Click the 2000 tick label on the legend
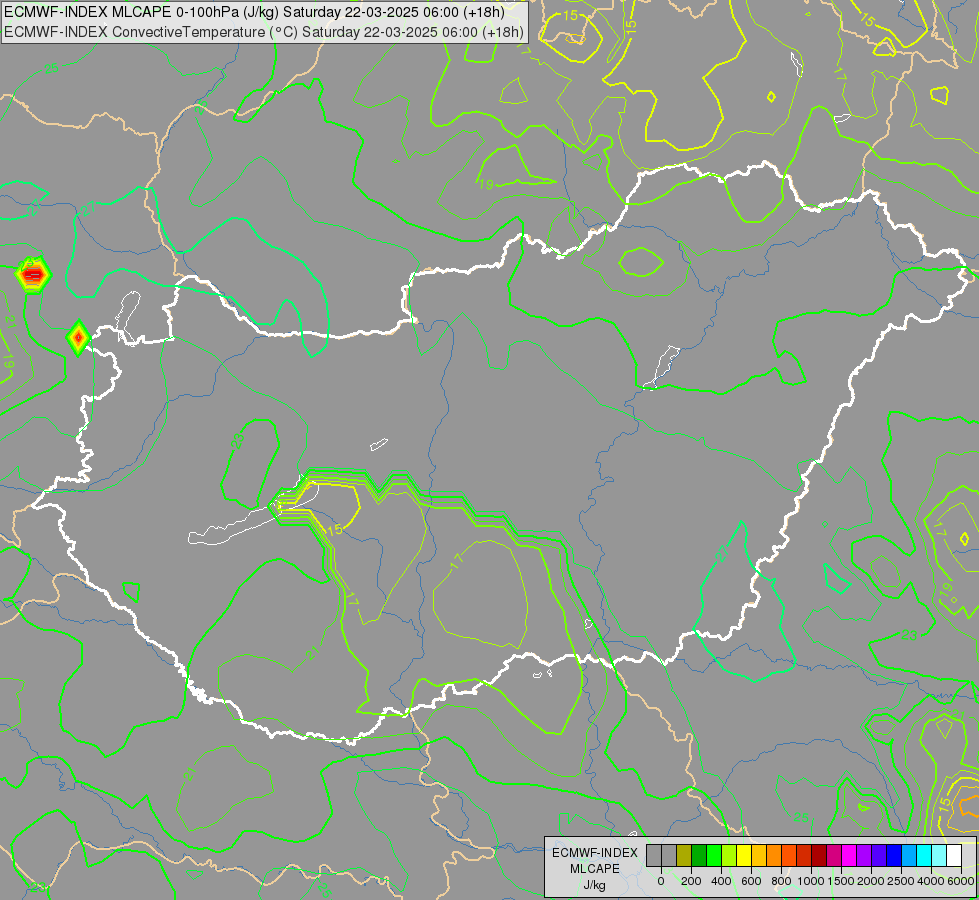 [871, 881]
